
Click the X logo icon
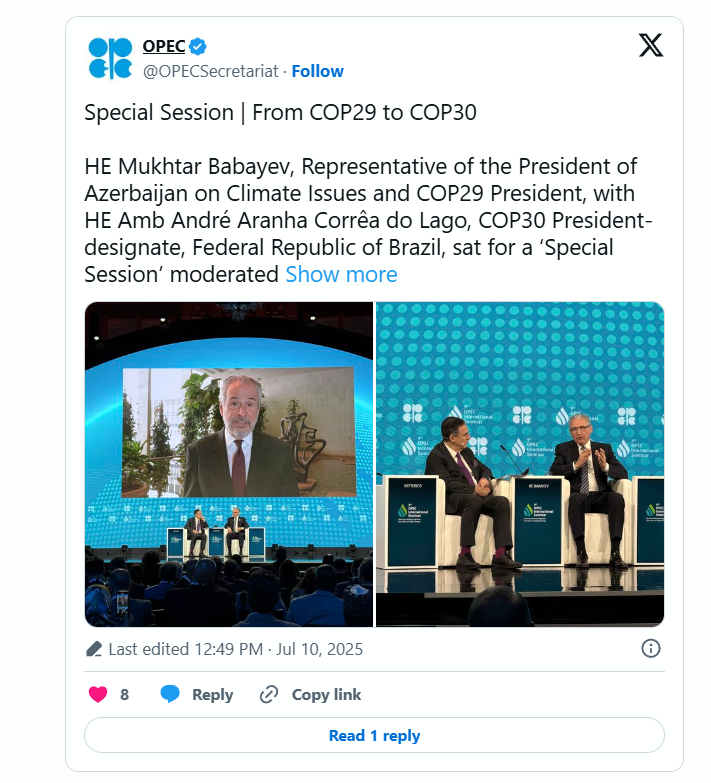650,45
